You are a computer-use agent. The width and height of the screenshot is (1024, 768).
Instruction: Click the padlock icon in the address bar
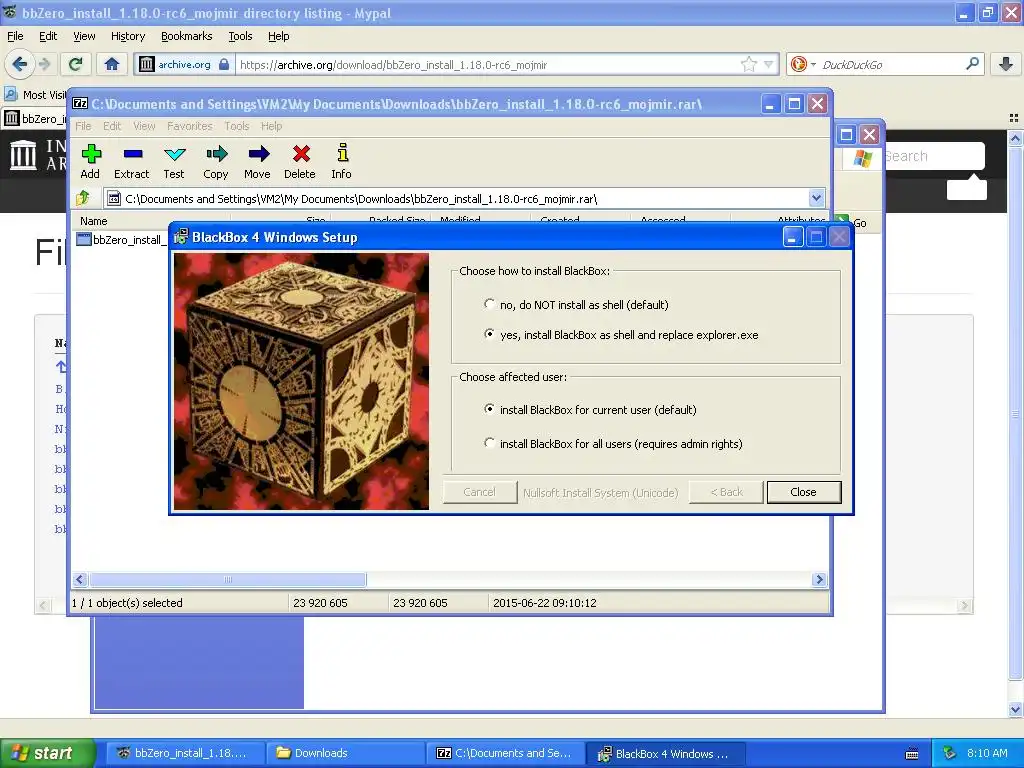(224, 64)
